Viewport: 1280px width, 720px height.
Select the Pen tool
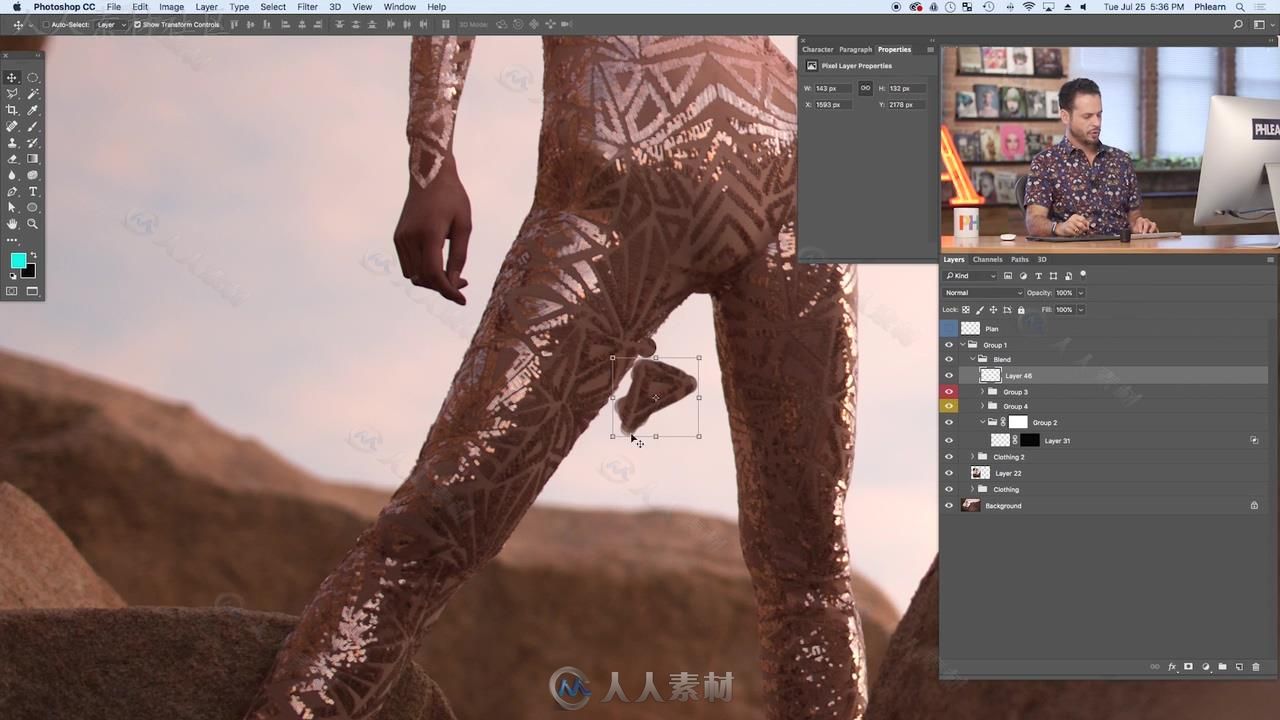tap(12, 191)
